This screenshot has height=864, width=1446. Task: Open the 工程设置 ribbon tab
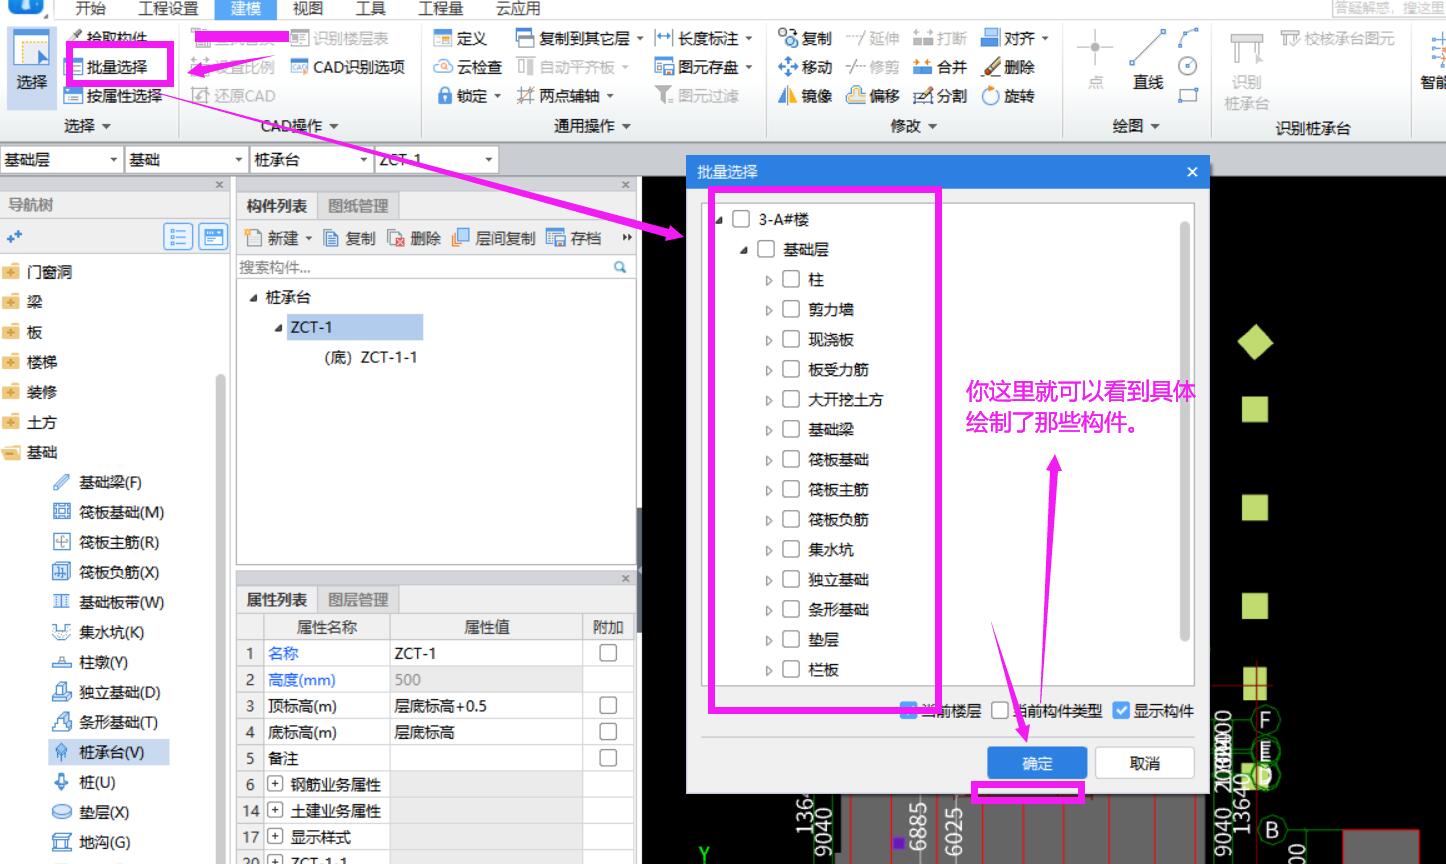point(168,9)
